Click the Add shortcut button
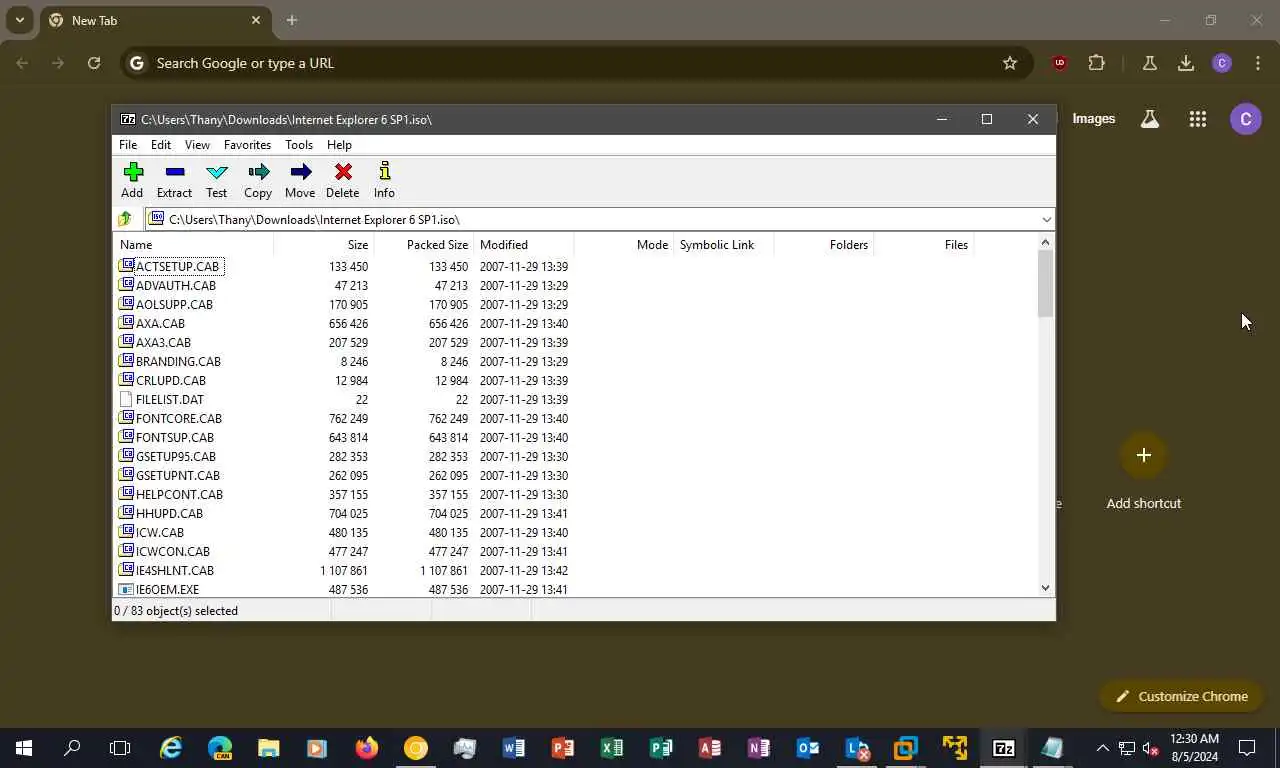Image resolution: width=1280 pixels, height=768 pixels. 1144,472
